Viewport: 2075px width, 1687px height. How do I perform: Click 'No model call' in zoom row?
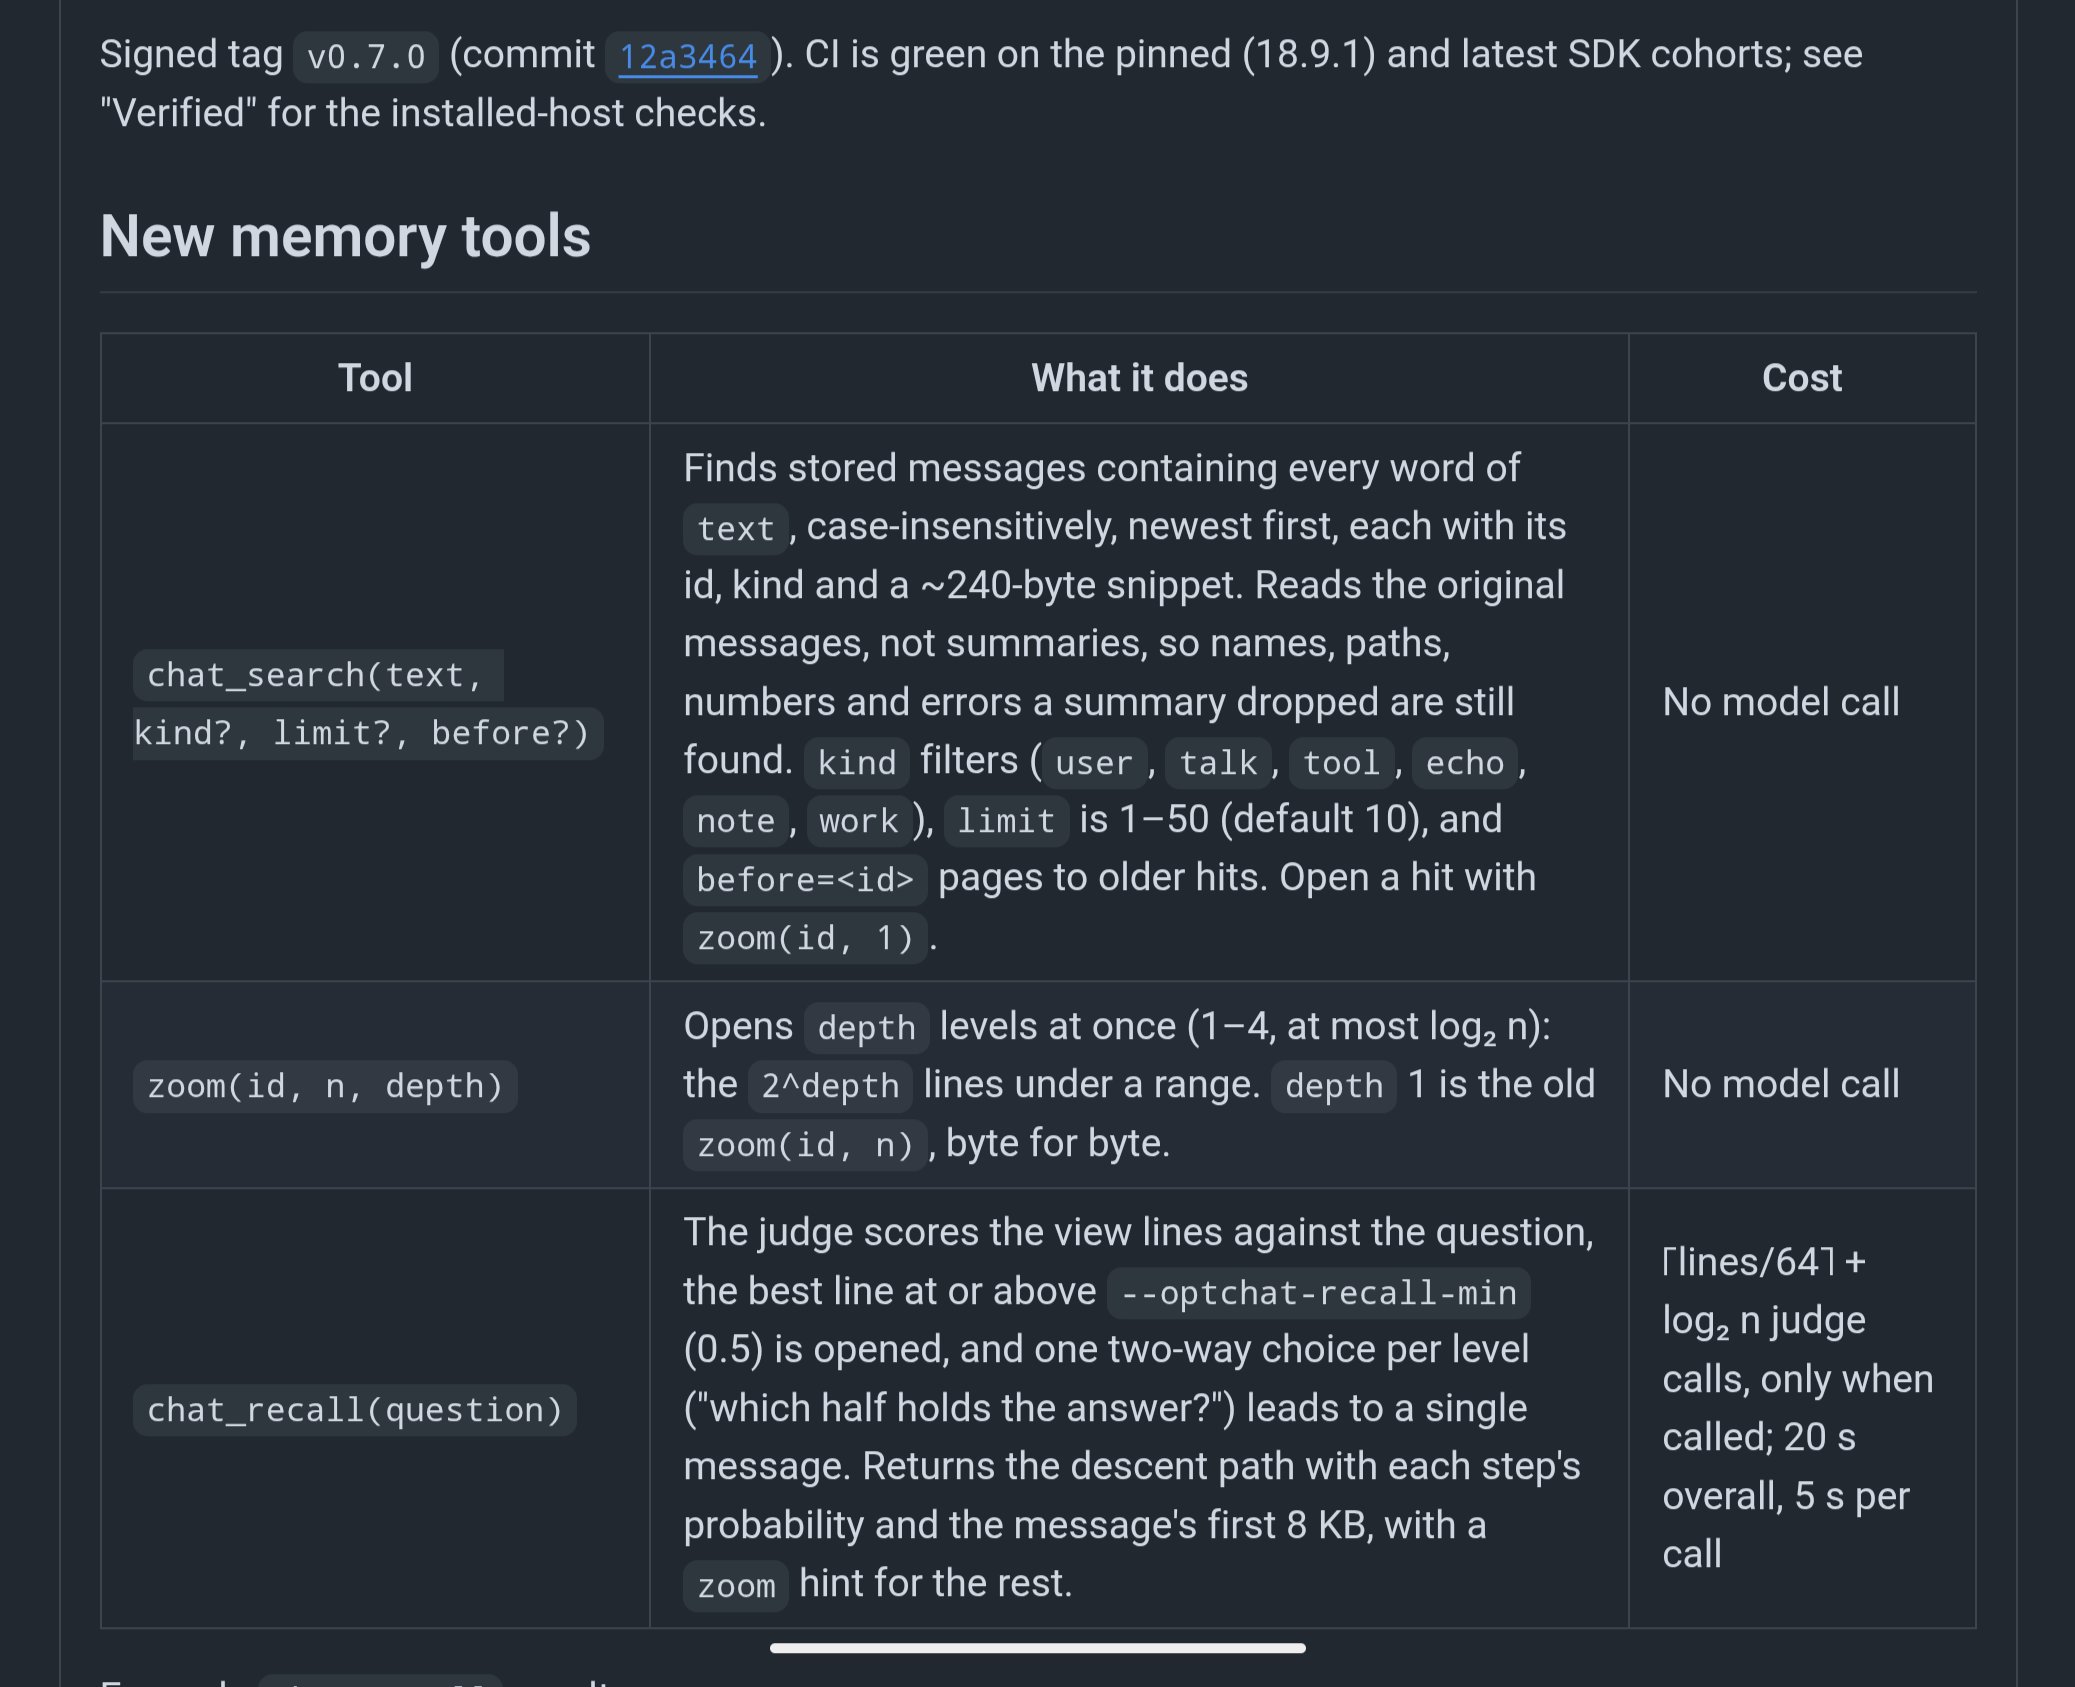point(1781,1084)
